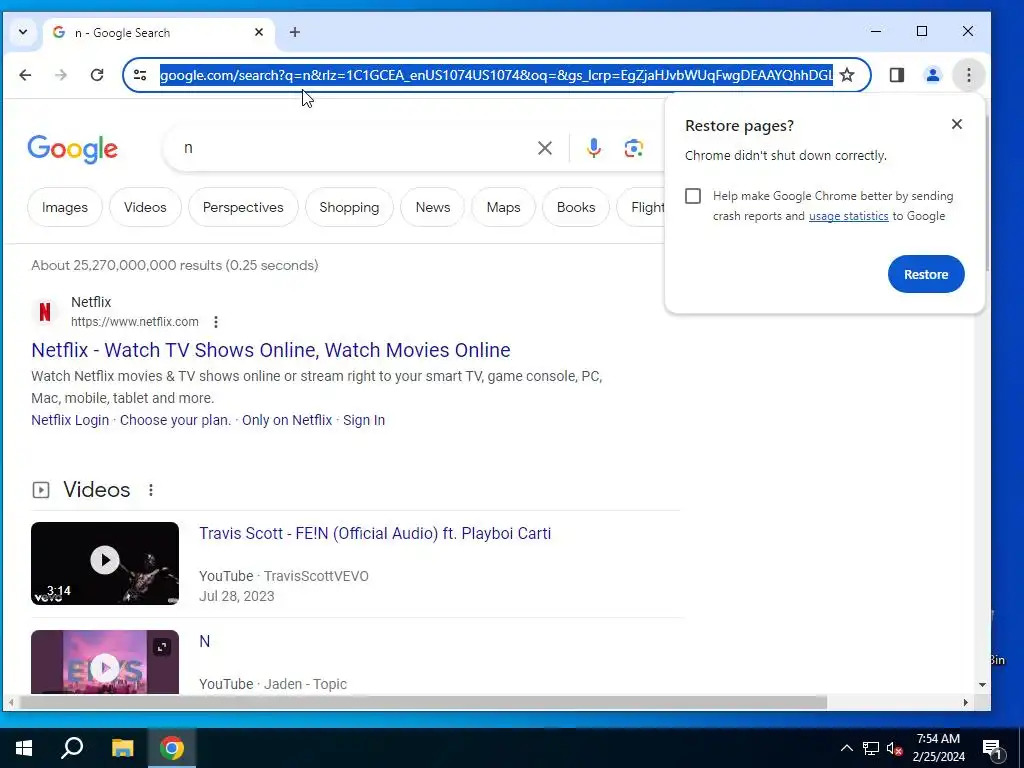
Task: Open the tab search dropdown chevron
Action: coord(23,32)
